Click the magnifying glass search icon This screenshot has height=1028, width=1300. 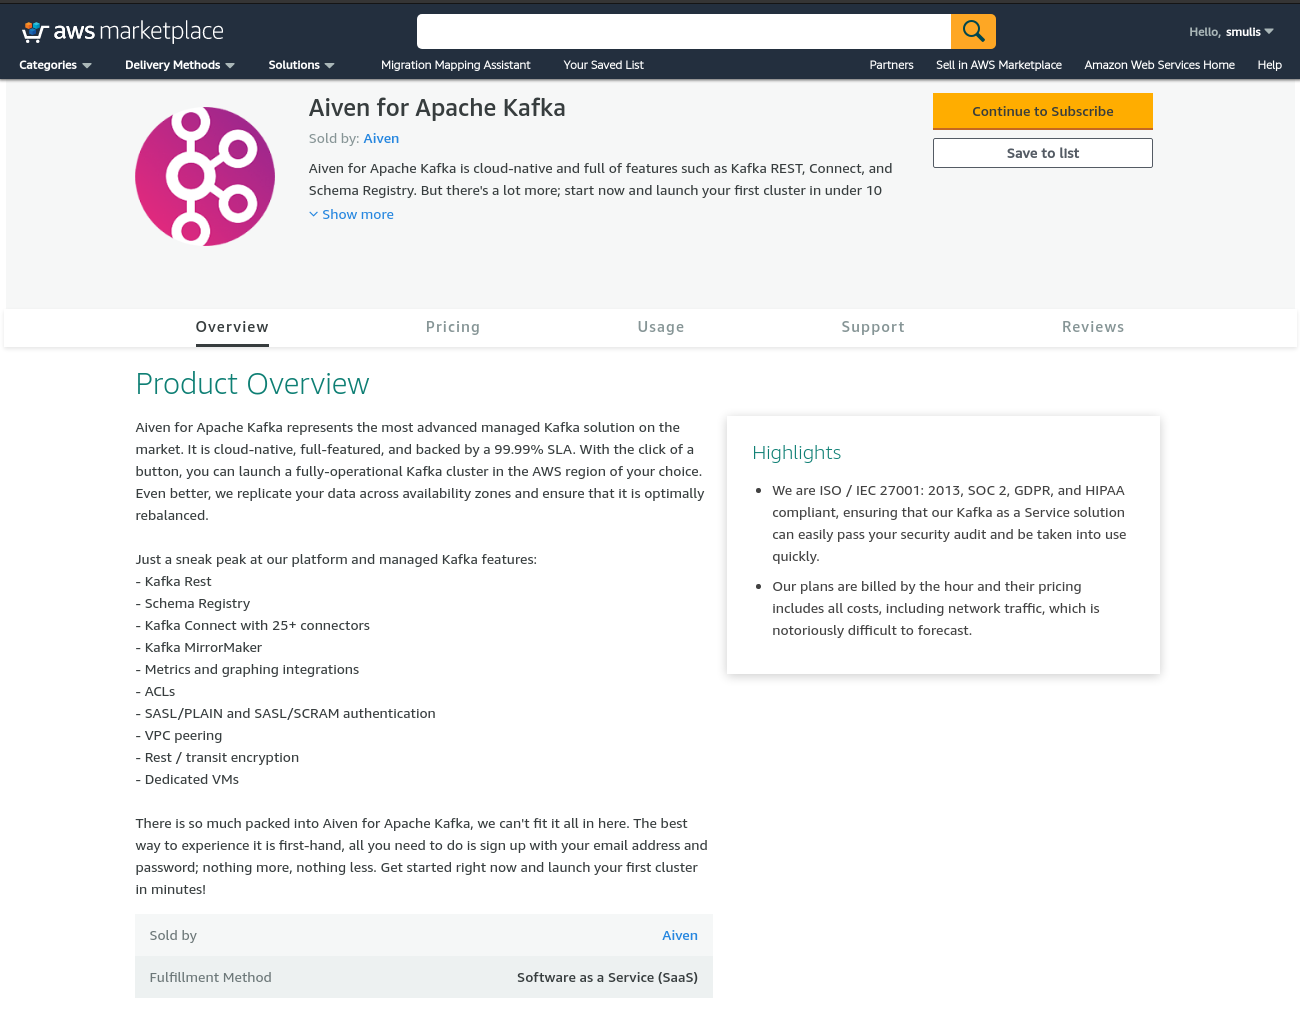click(x=972, y=31)
